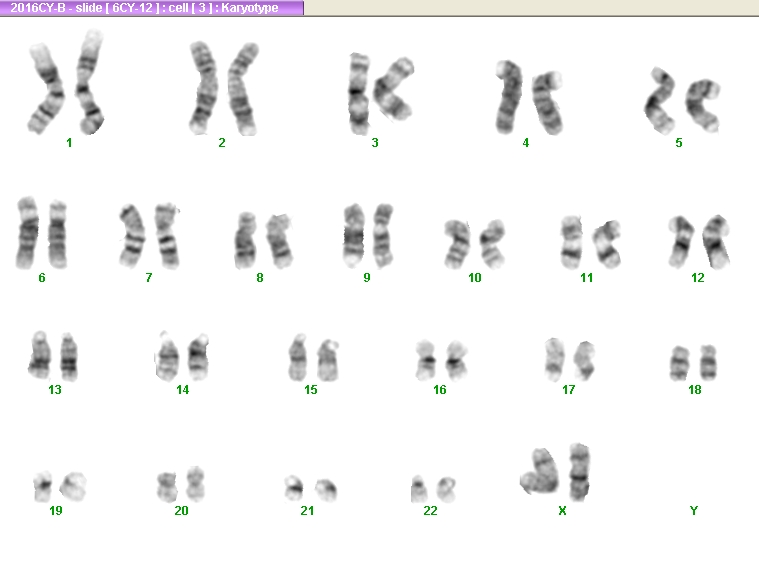Select the left chromosome 4 image
This screenshot has height=576, width=759.
click(508, 97)
